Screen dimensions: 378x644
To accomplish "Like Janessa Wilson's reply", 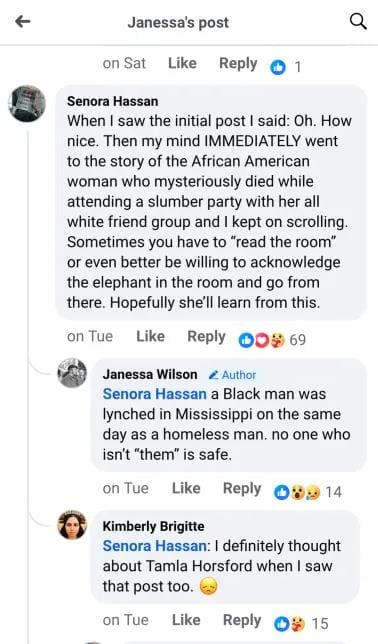I will coord(186,488).
